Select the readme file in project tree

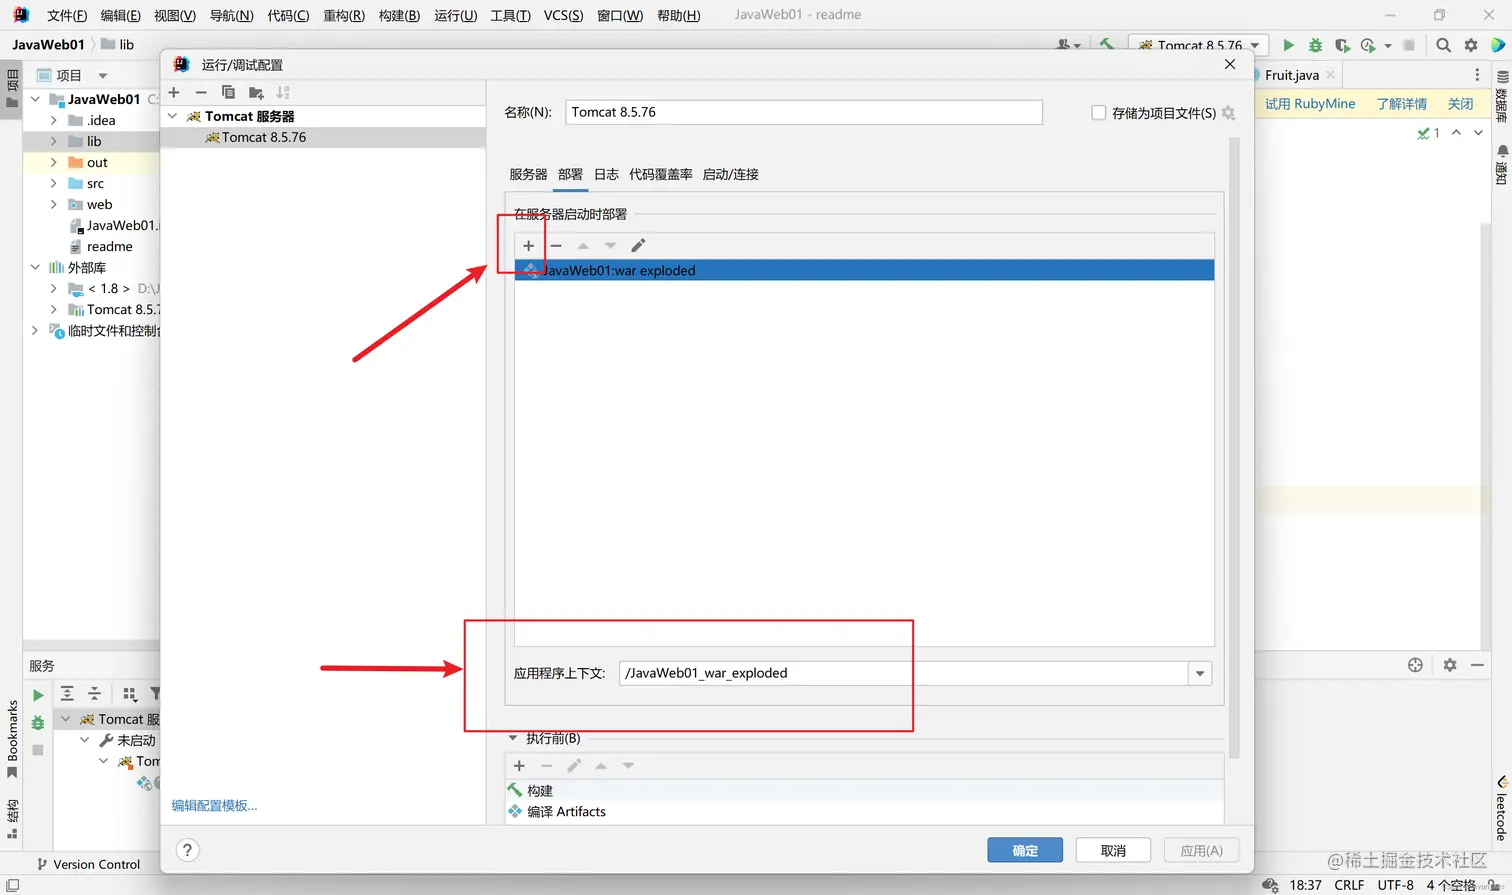pyautogui.click(x=109, y=246)
